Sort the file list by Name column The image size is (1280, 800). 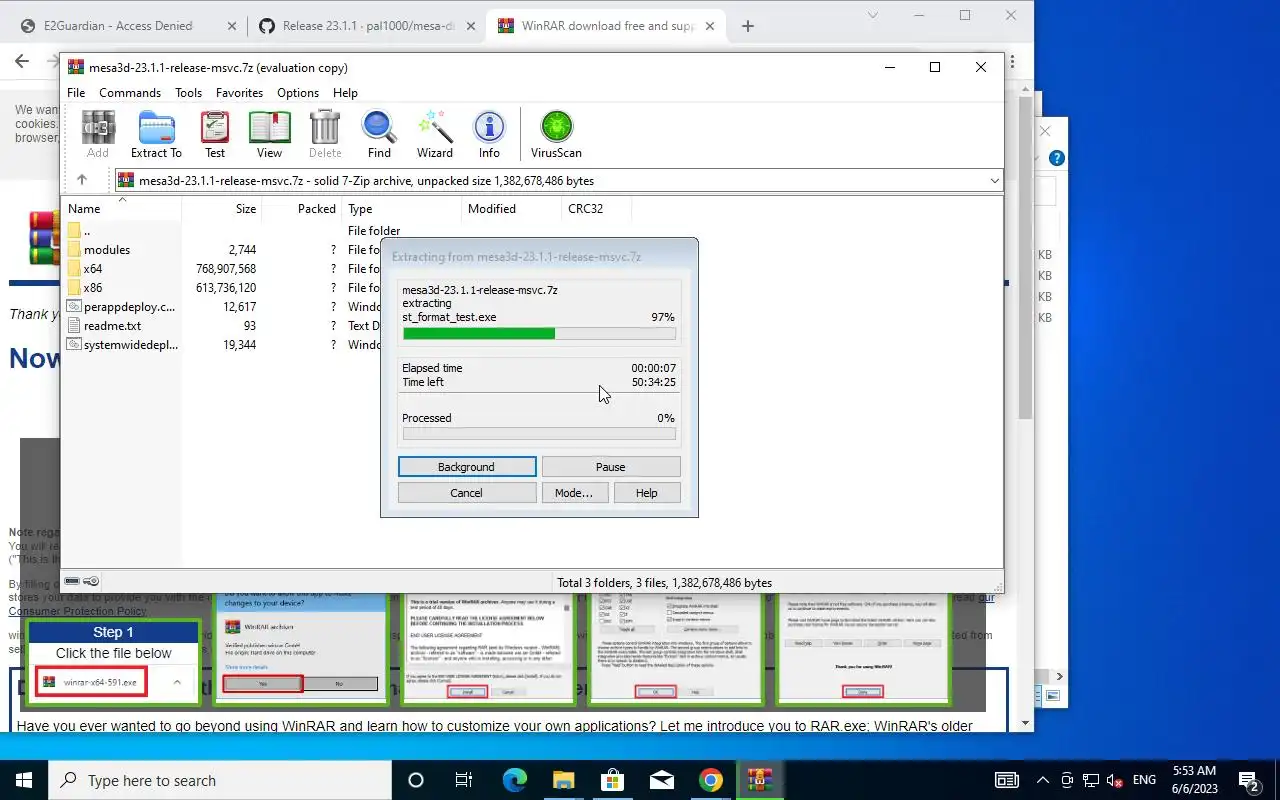point(122,209)
